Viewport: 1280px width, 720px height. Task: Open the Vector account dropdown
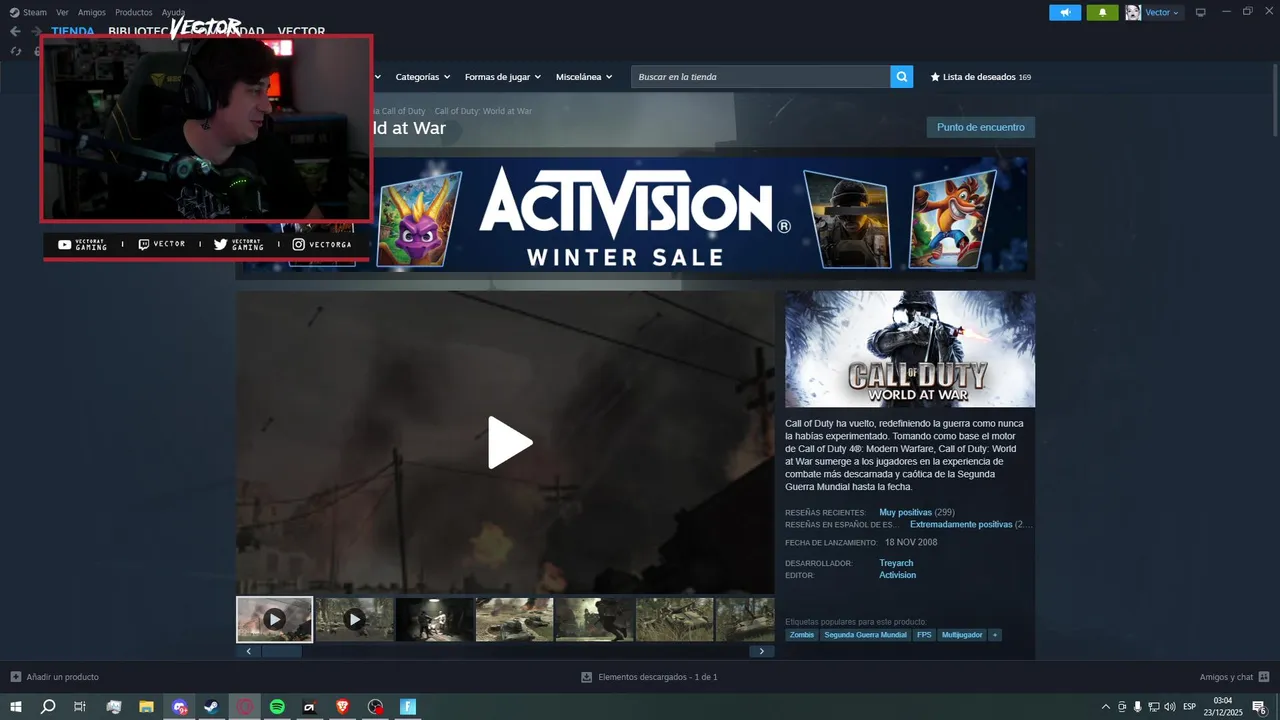pyautogui.click(x=1162, y=12)
